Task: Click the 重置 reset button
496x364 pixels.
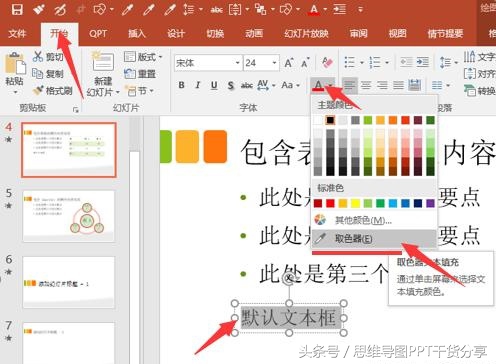Action: click(x=140, y=73)
